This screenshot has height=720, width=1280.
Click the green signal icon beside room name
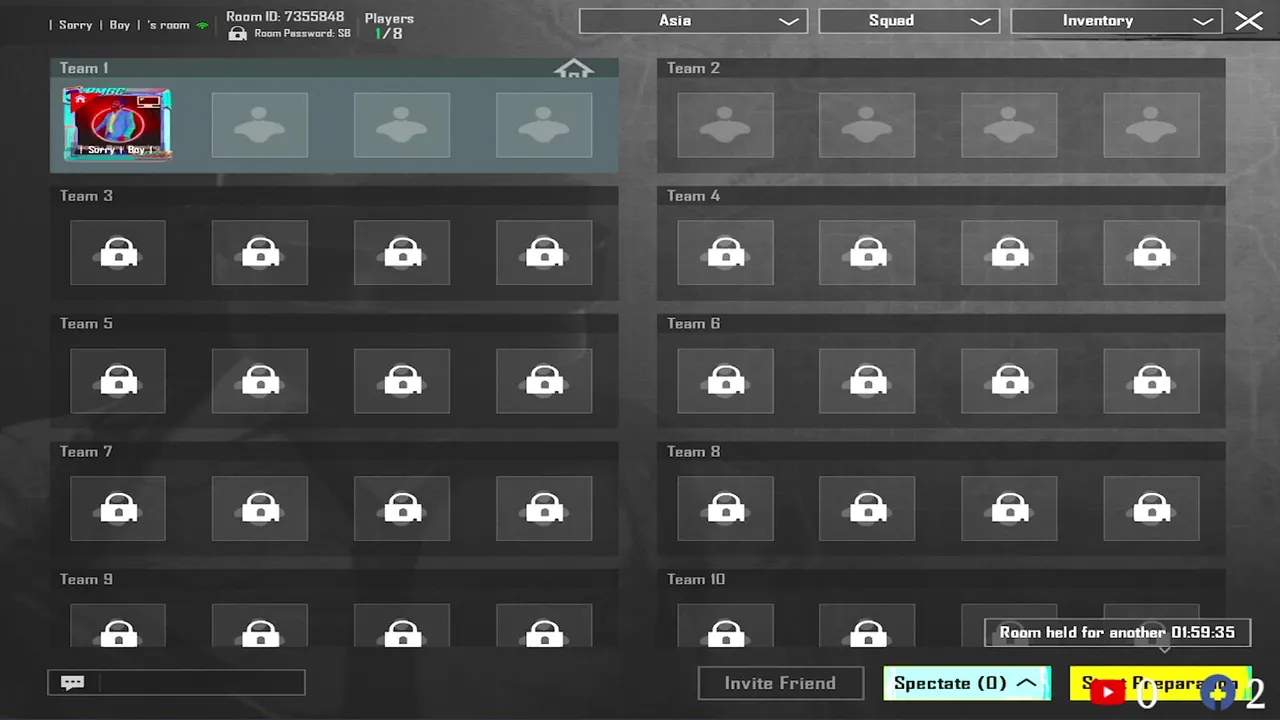click(202, 25)
